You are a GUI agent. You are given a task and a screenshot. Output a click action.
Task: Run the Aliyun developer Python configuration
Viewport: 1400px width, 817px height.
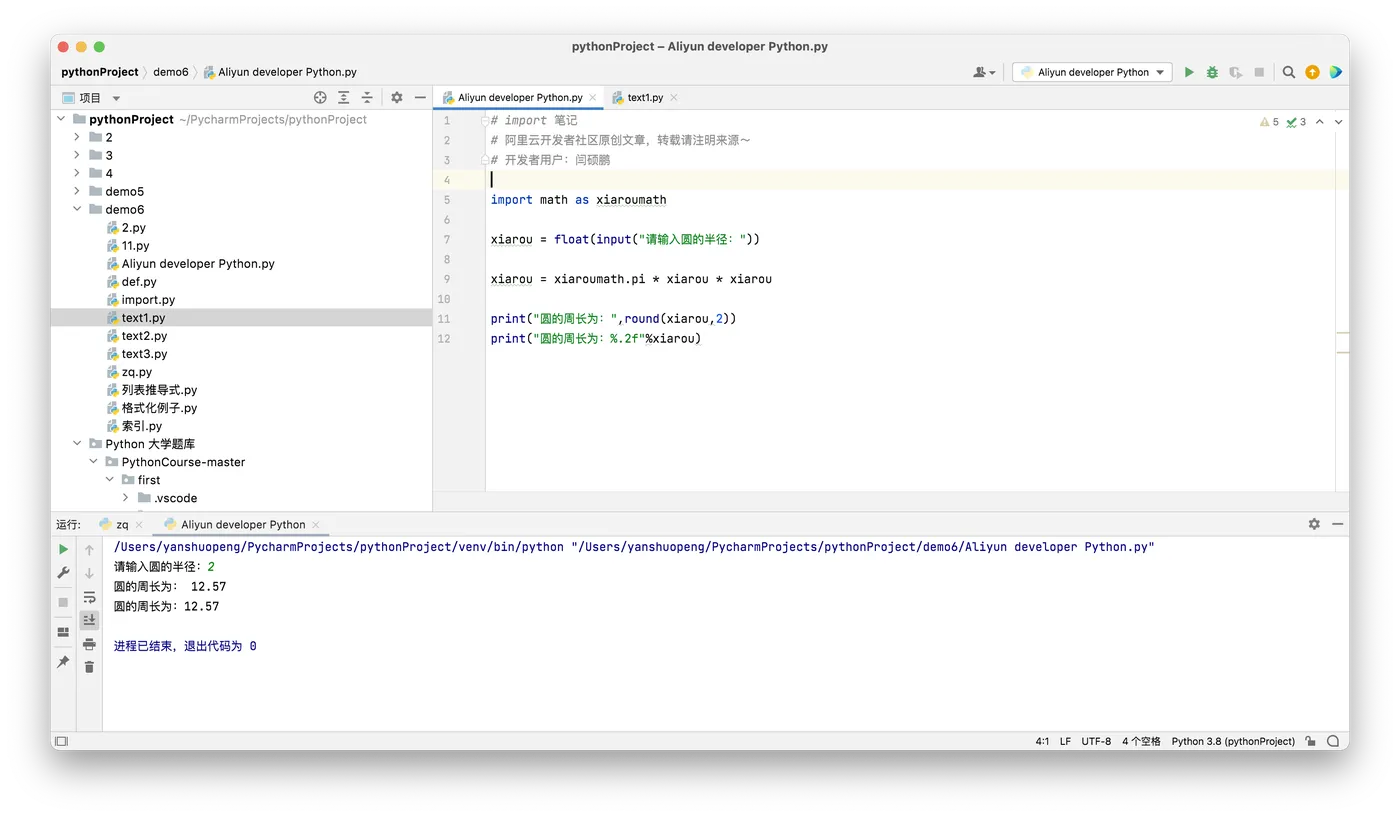(x=1189, y=72)
